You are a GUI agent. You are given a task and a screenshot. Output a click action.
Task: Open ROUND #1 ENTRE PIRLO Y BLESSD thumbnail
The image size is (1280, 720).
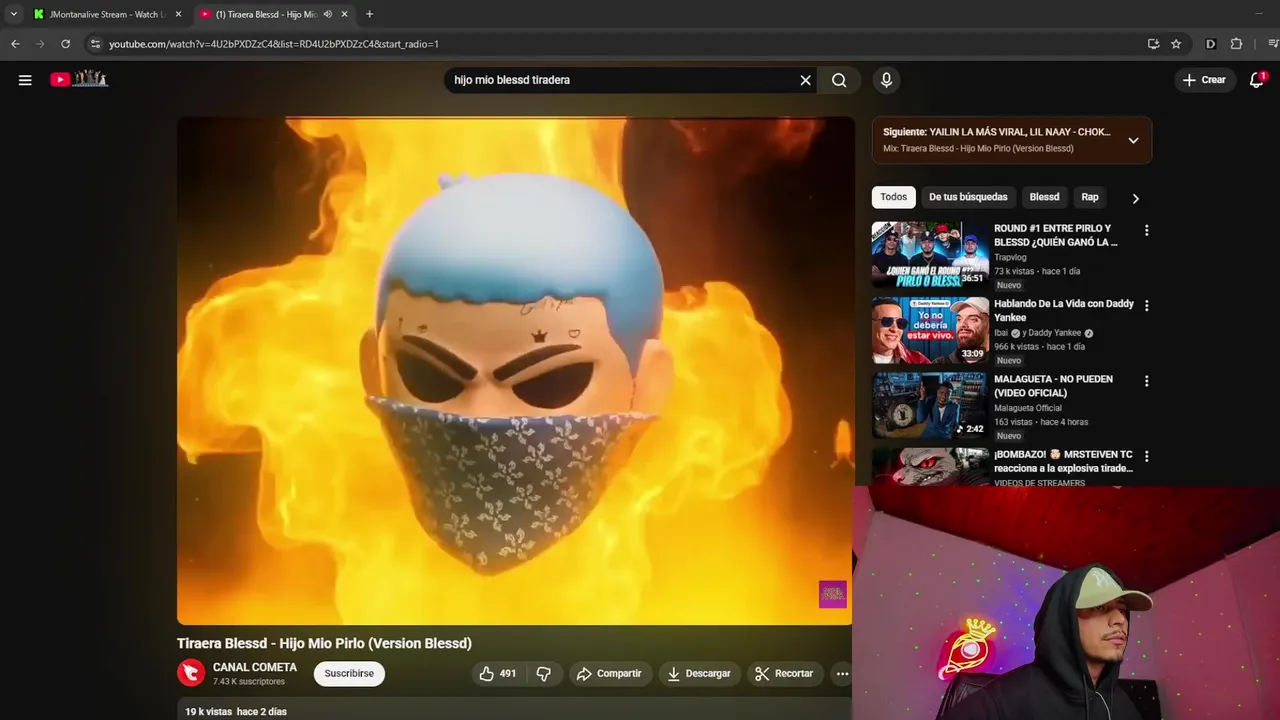point(930,255)
